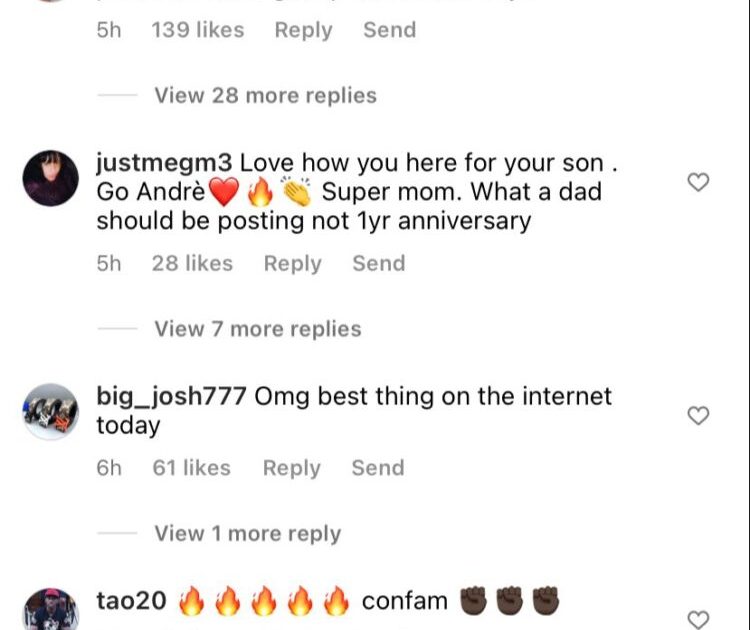Like the big_josh777 comment with the heart
The image size is (750, 630).
coord(699,415)
